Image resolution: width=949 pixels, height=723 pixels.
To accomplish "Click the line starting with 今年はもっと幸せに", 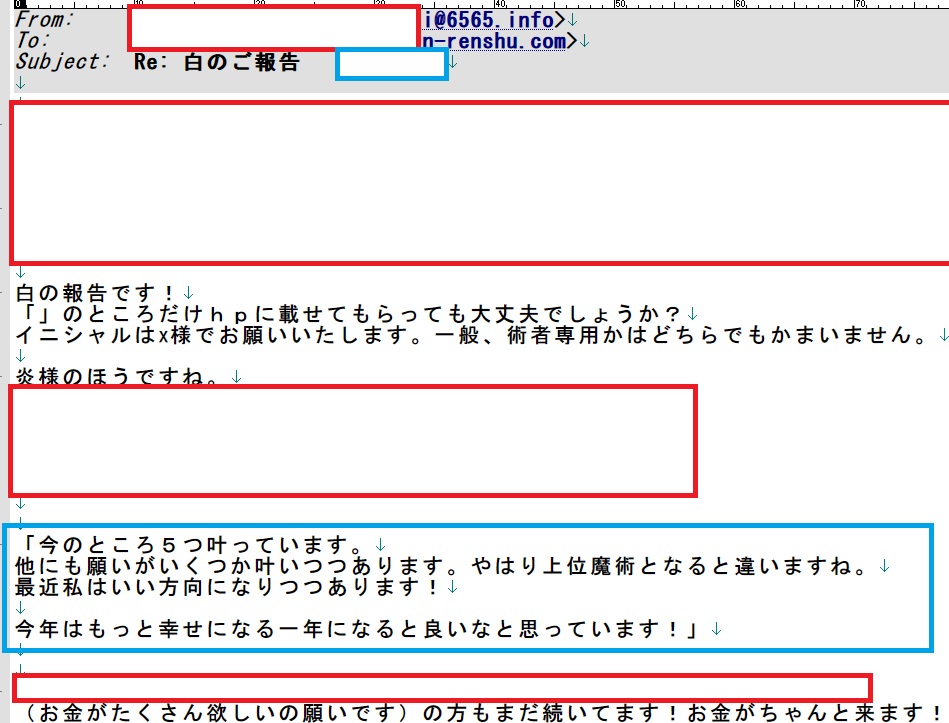I will click(x=360, y=629).
